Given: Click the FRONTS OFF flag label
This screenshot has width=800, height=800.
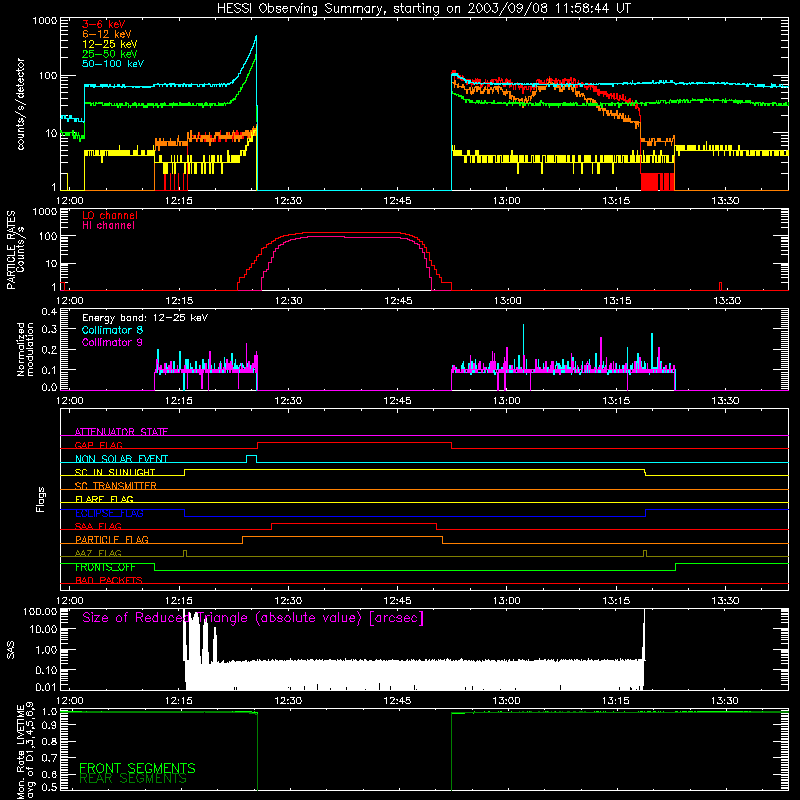Looking at the screenshot, I should pyautogui.click(x=105, y=567).
